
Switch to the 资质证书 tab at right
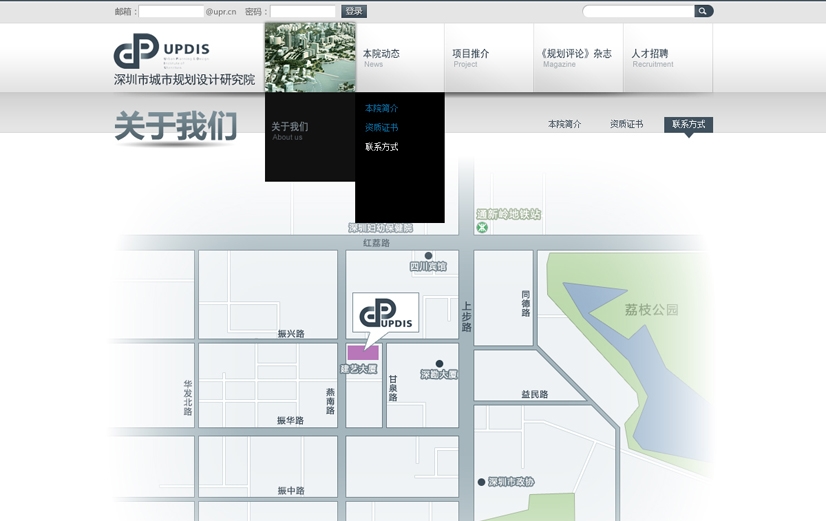pyautogui.click(x=626, y=125)
